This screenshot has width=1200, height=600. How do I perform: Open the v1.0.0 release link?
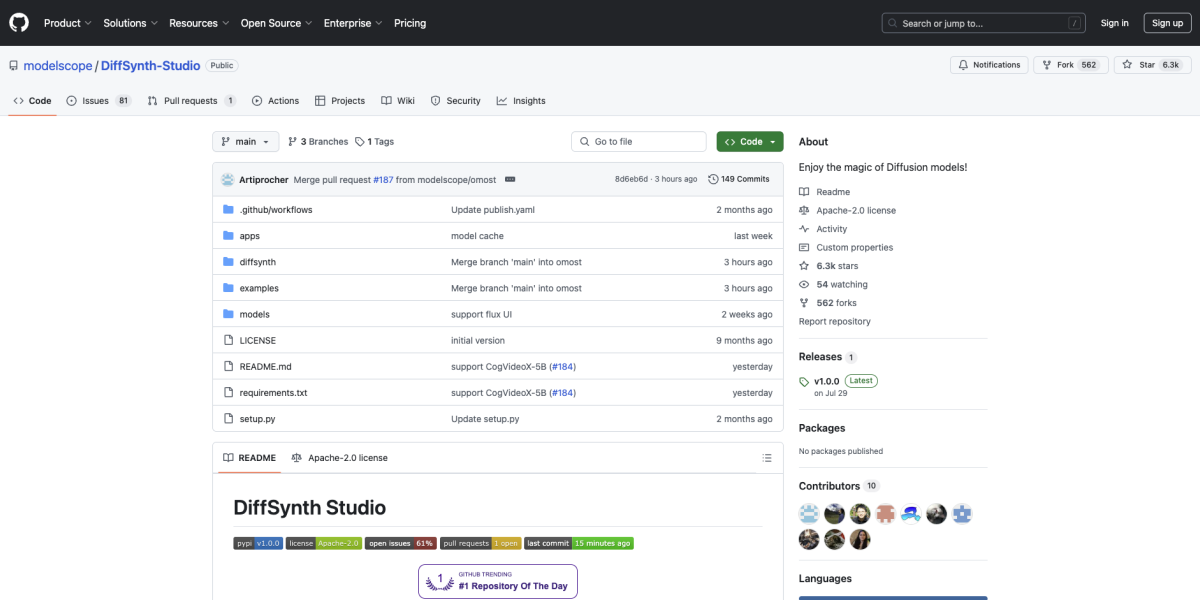[825, 381]
